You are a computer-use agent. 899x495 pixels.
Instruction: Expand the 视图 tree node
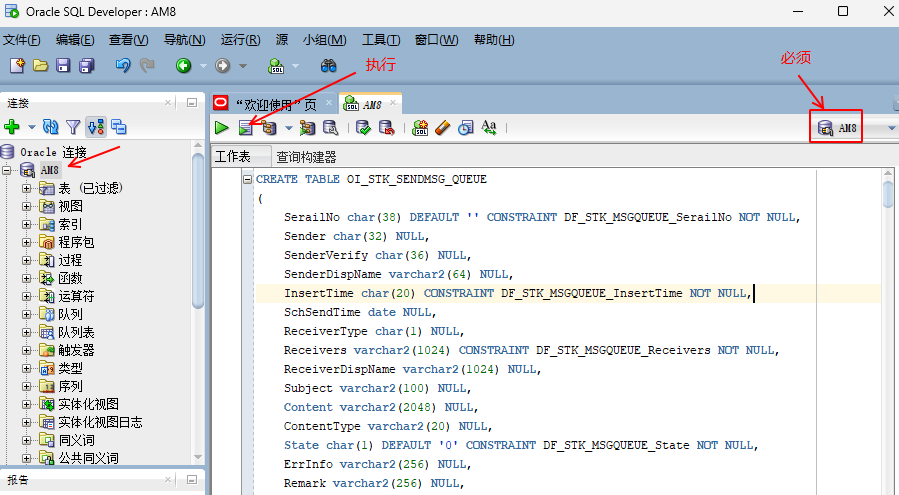click(27, 206)
